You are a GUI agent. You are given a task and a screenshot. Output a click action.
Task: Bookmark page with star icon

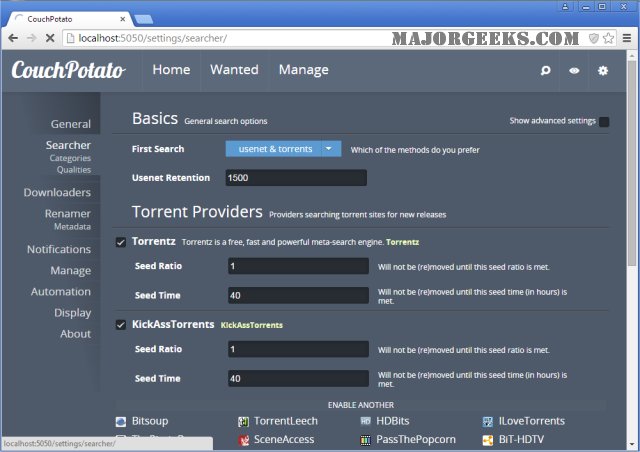tap(608, 38)
